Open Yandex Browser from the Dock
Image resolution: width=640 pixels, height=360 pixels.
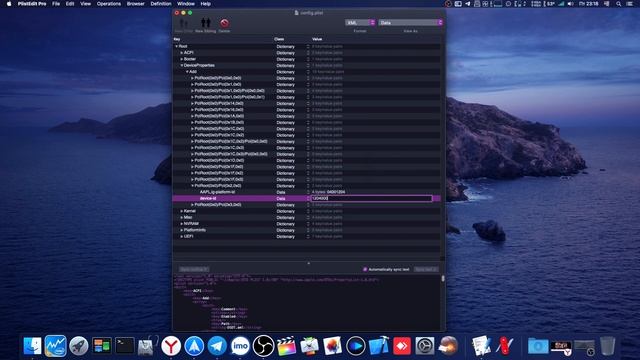click(x=171, y=346)
